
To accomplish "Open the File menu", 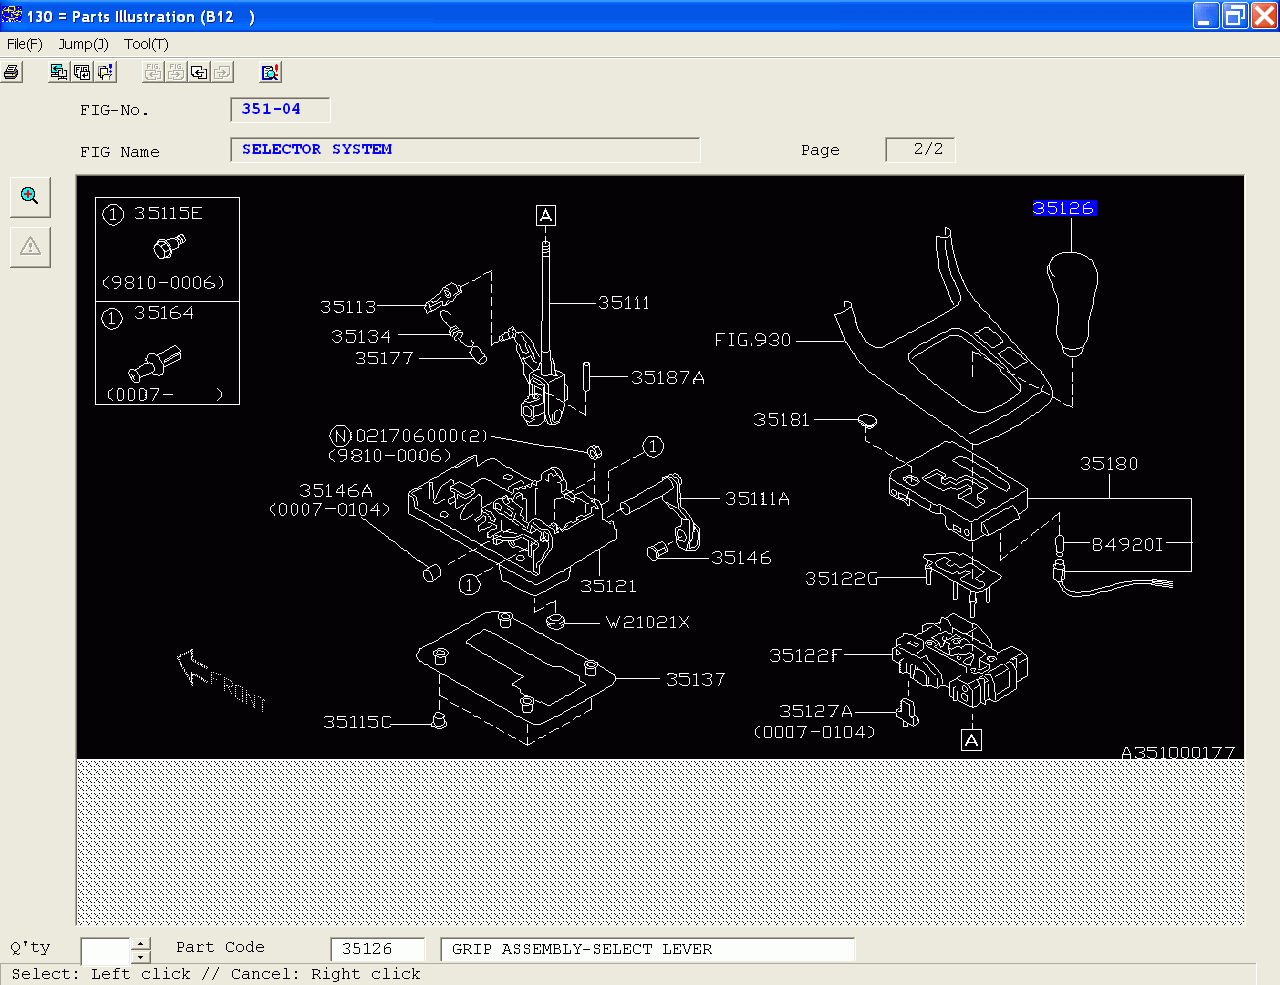I will (24, 44).
